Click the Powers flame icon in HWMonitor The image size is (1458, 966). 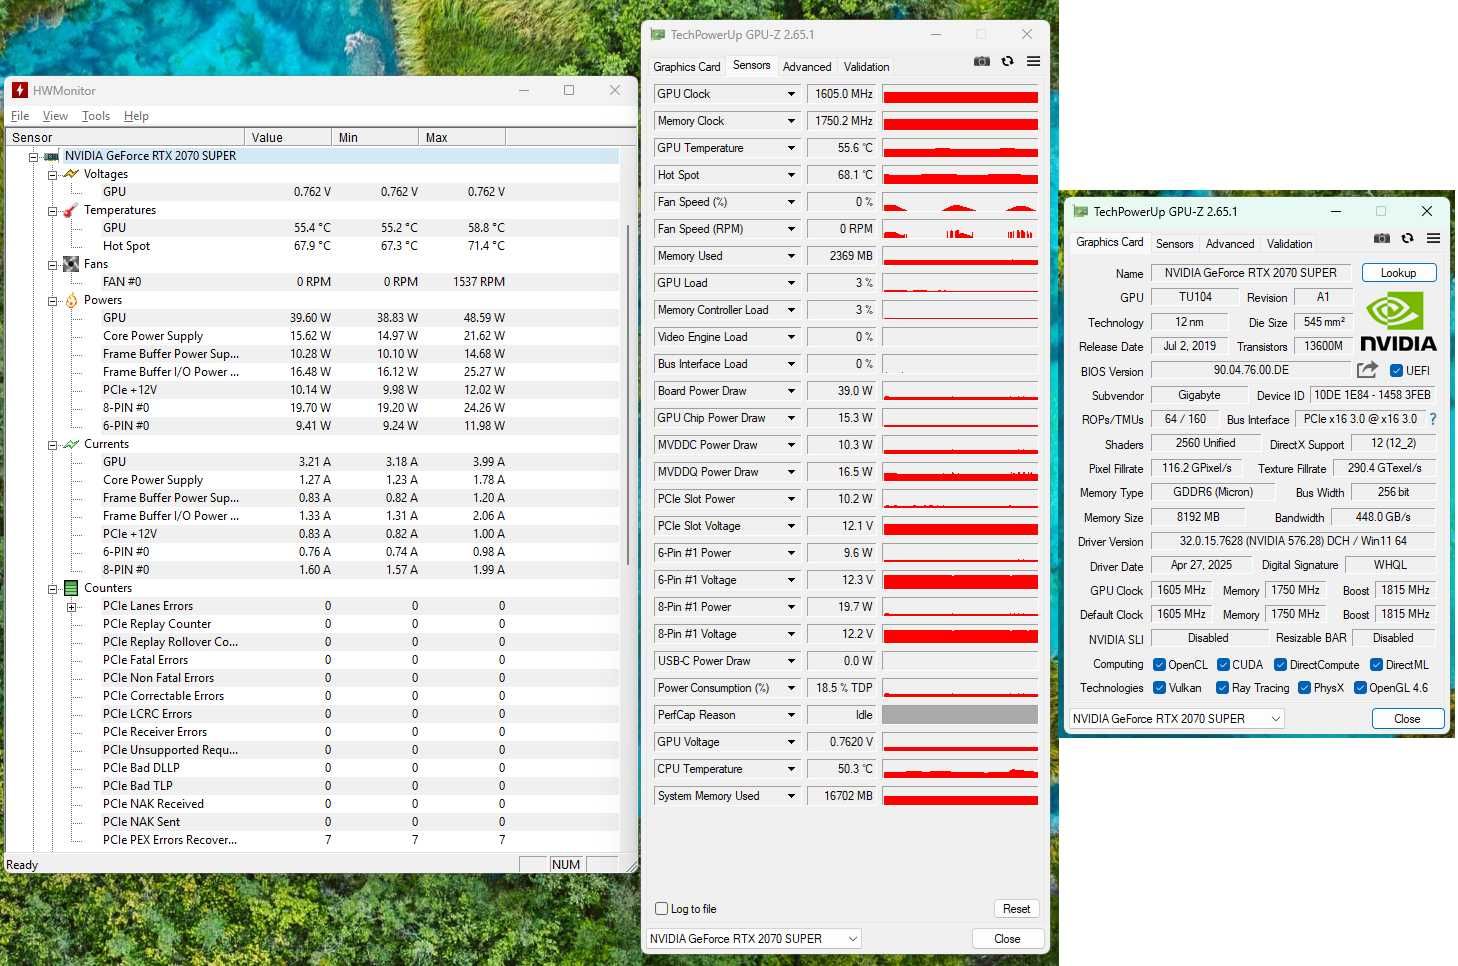click(71, 300)
